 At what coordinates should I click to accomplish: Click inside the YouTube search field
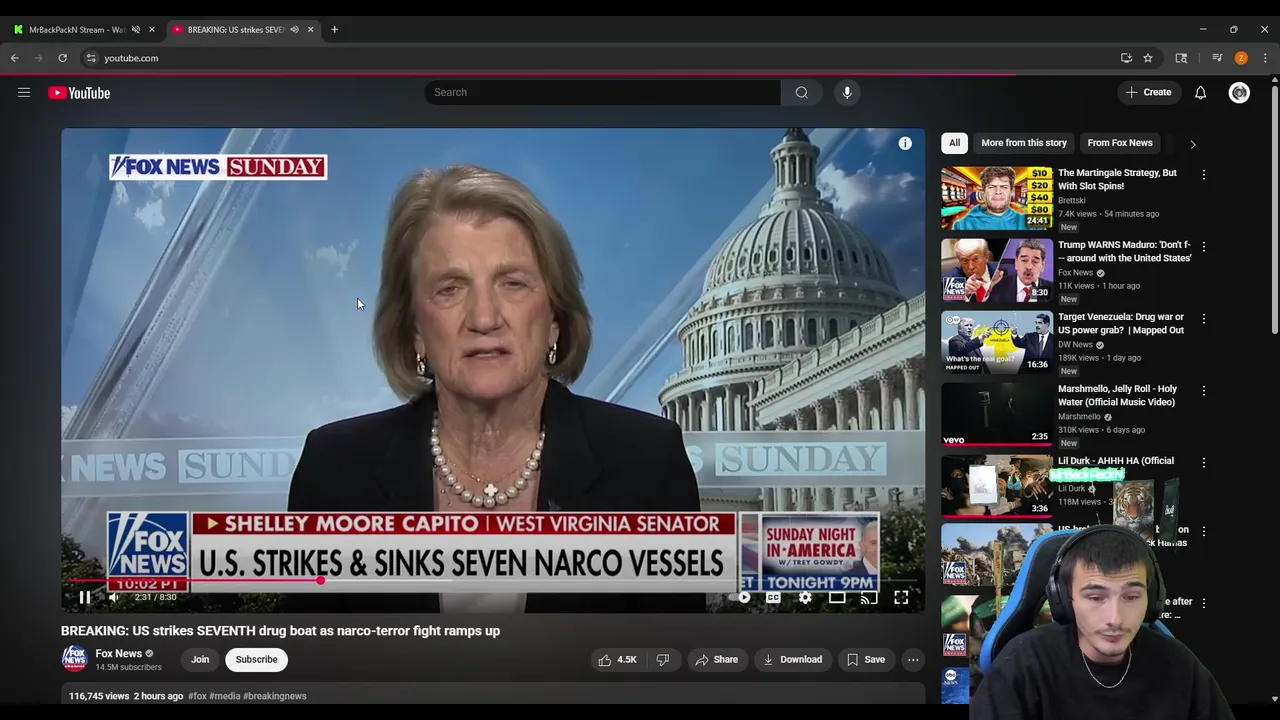tap(602, 93)
